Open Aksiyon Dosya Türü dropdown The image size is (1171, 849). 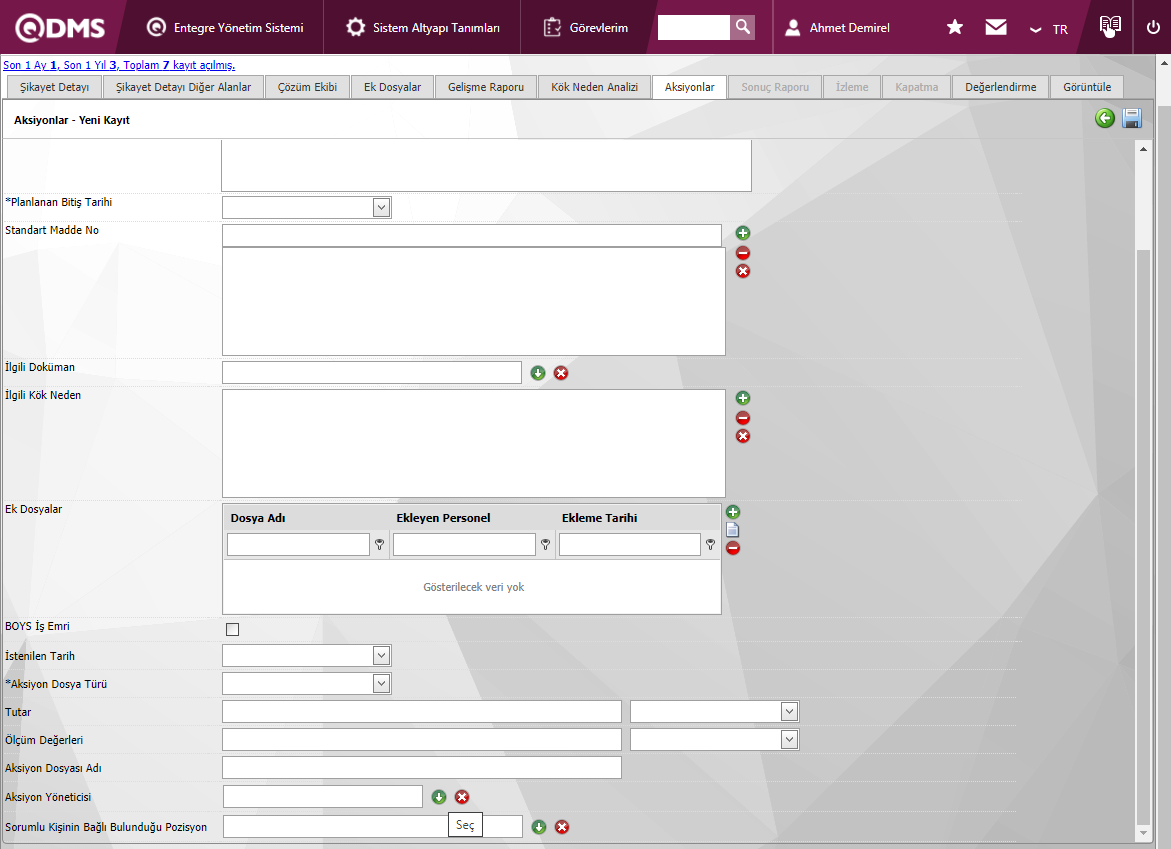tap(381, 683)
